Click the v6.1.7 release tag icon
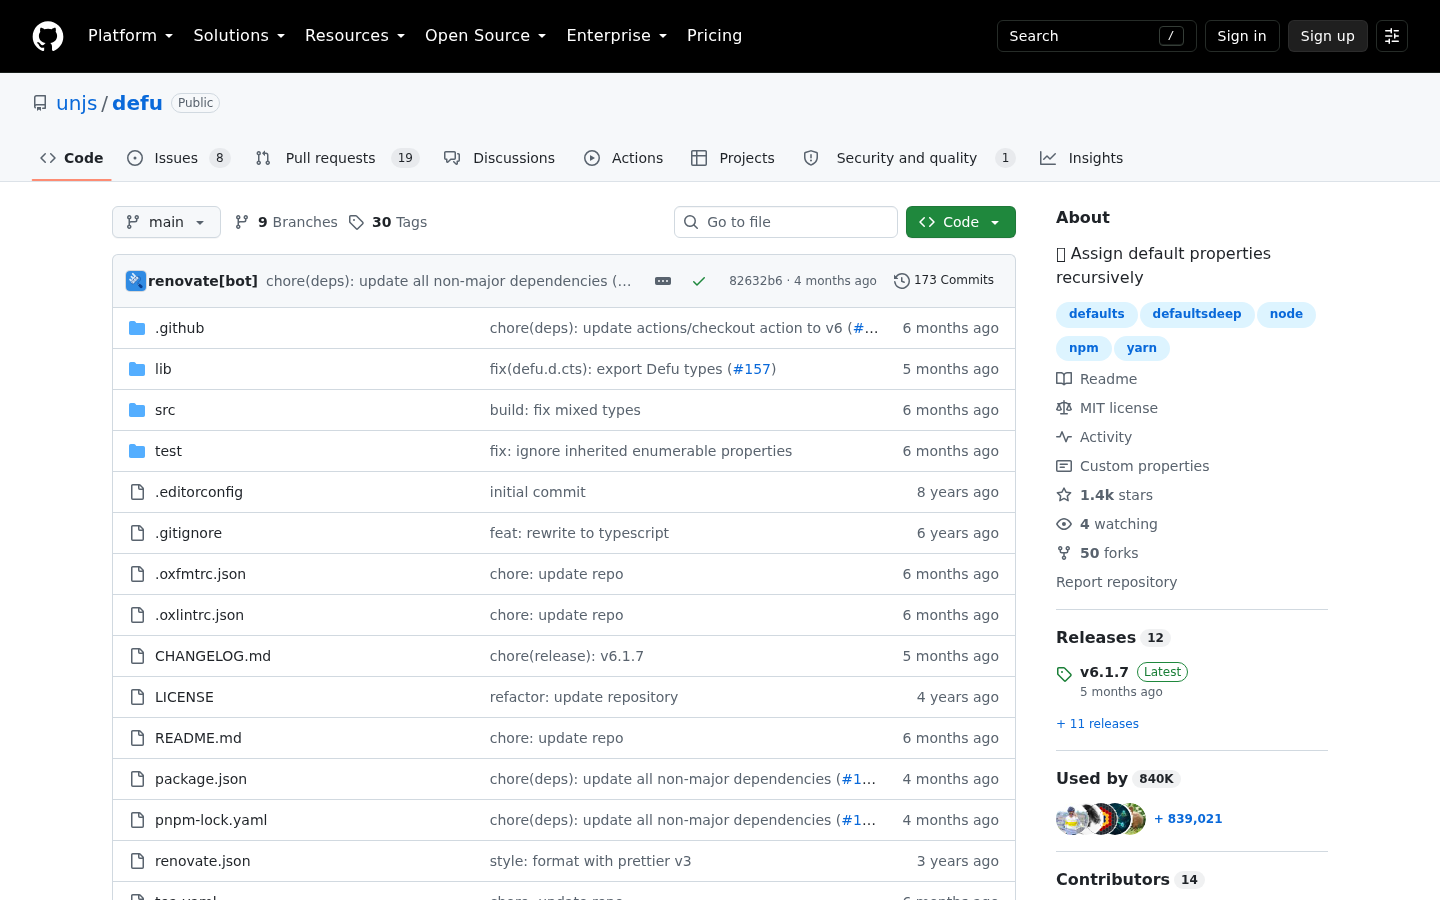This screenshot has height=900, width=1440. [x=1064, y=674]
